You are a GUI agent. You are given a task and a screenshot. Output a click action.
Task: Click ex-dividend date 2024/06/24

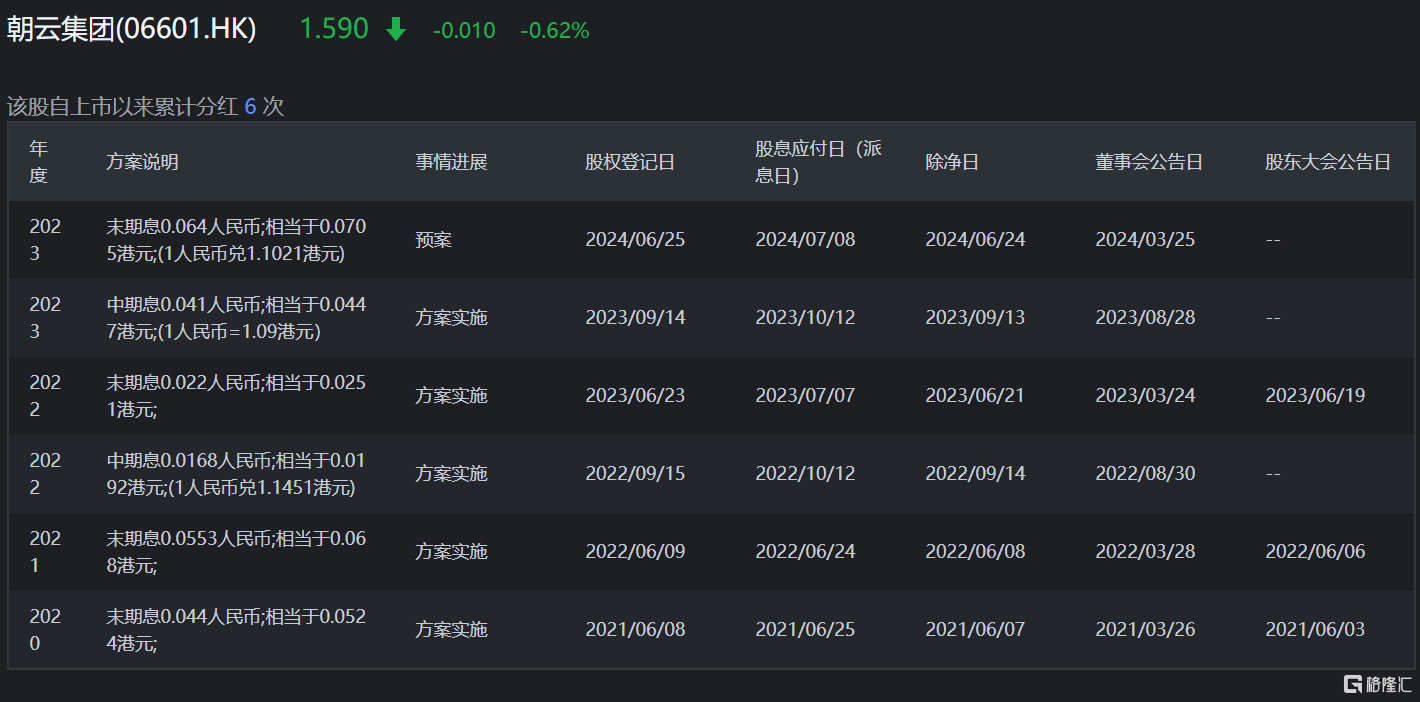(975, 240)
